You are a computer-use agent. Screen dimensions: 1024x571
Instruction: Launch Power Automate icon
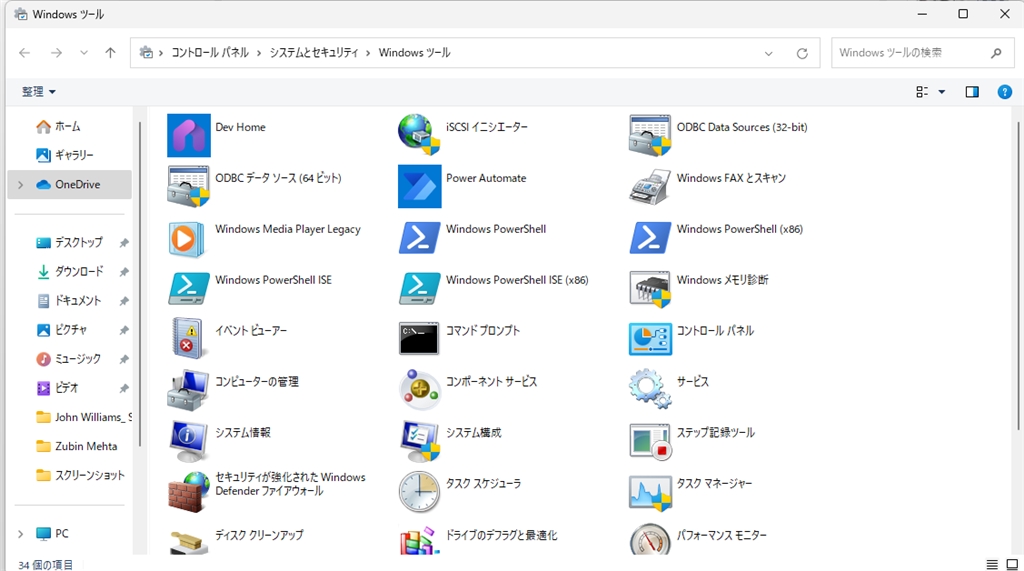point(419,186)
